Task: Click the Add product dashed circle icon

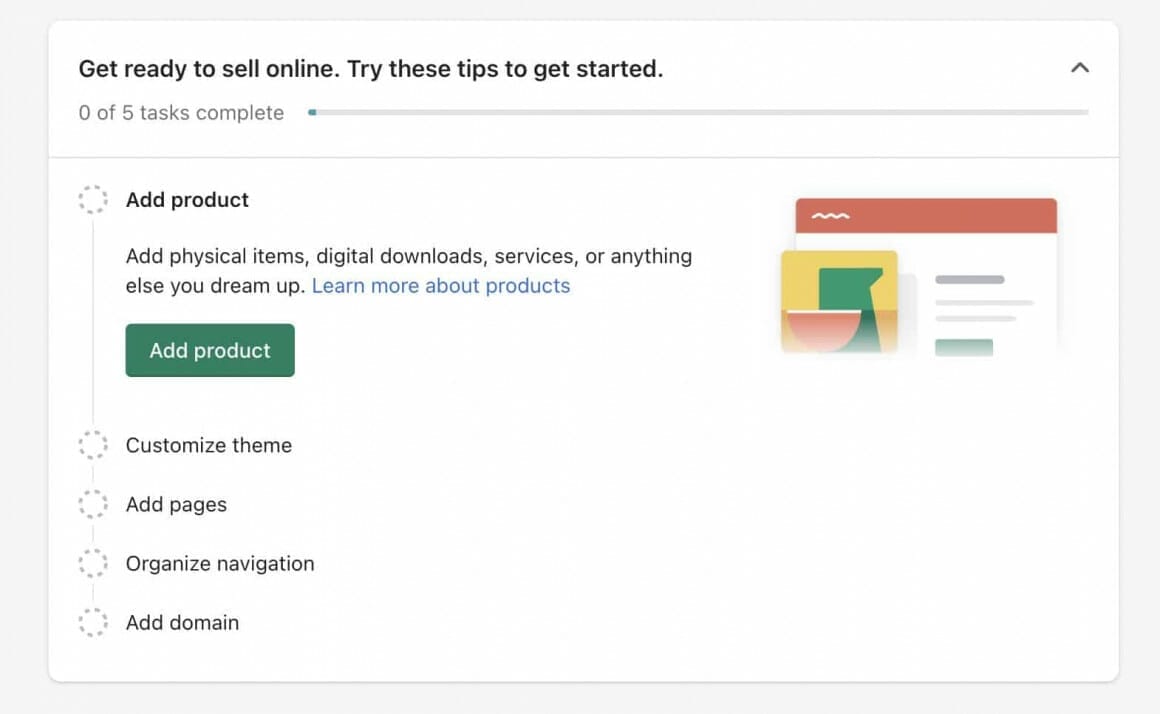Action: [x=93, y=199]
